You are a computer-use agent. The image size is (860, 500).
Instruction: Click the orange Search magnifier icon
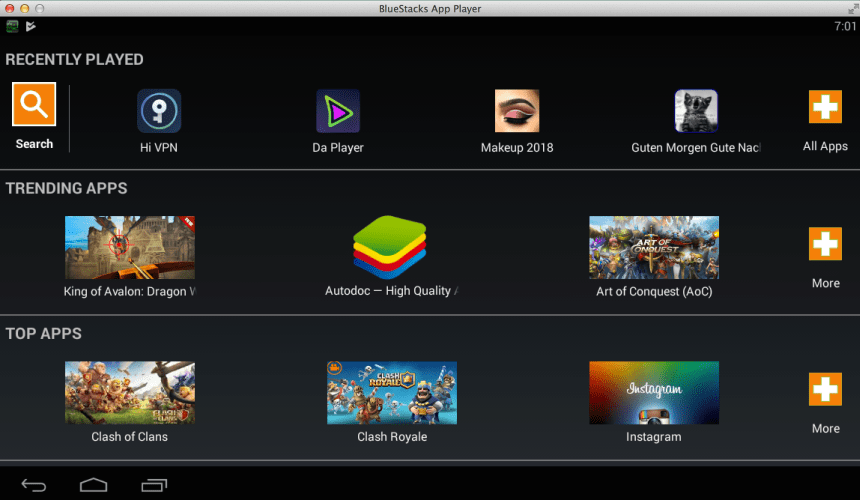(34, 105)
